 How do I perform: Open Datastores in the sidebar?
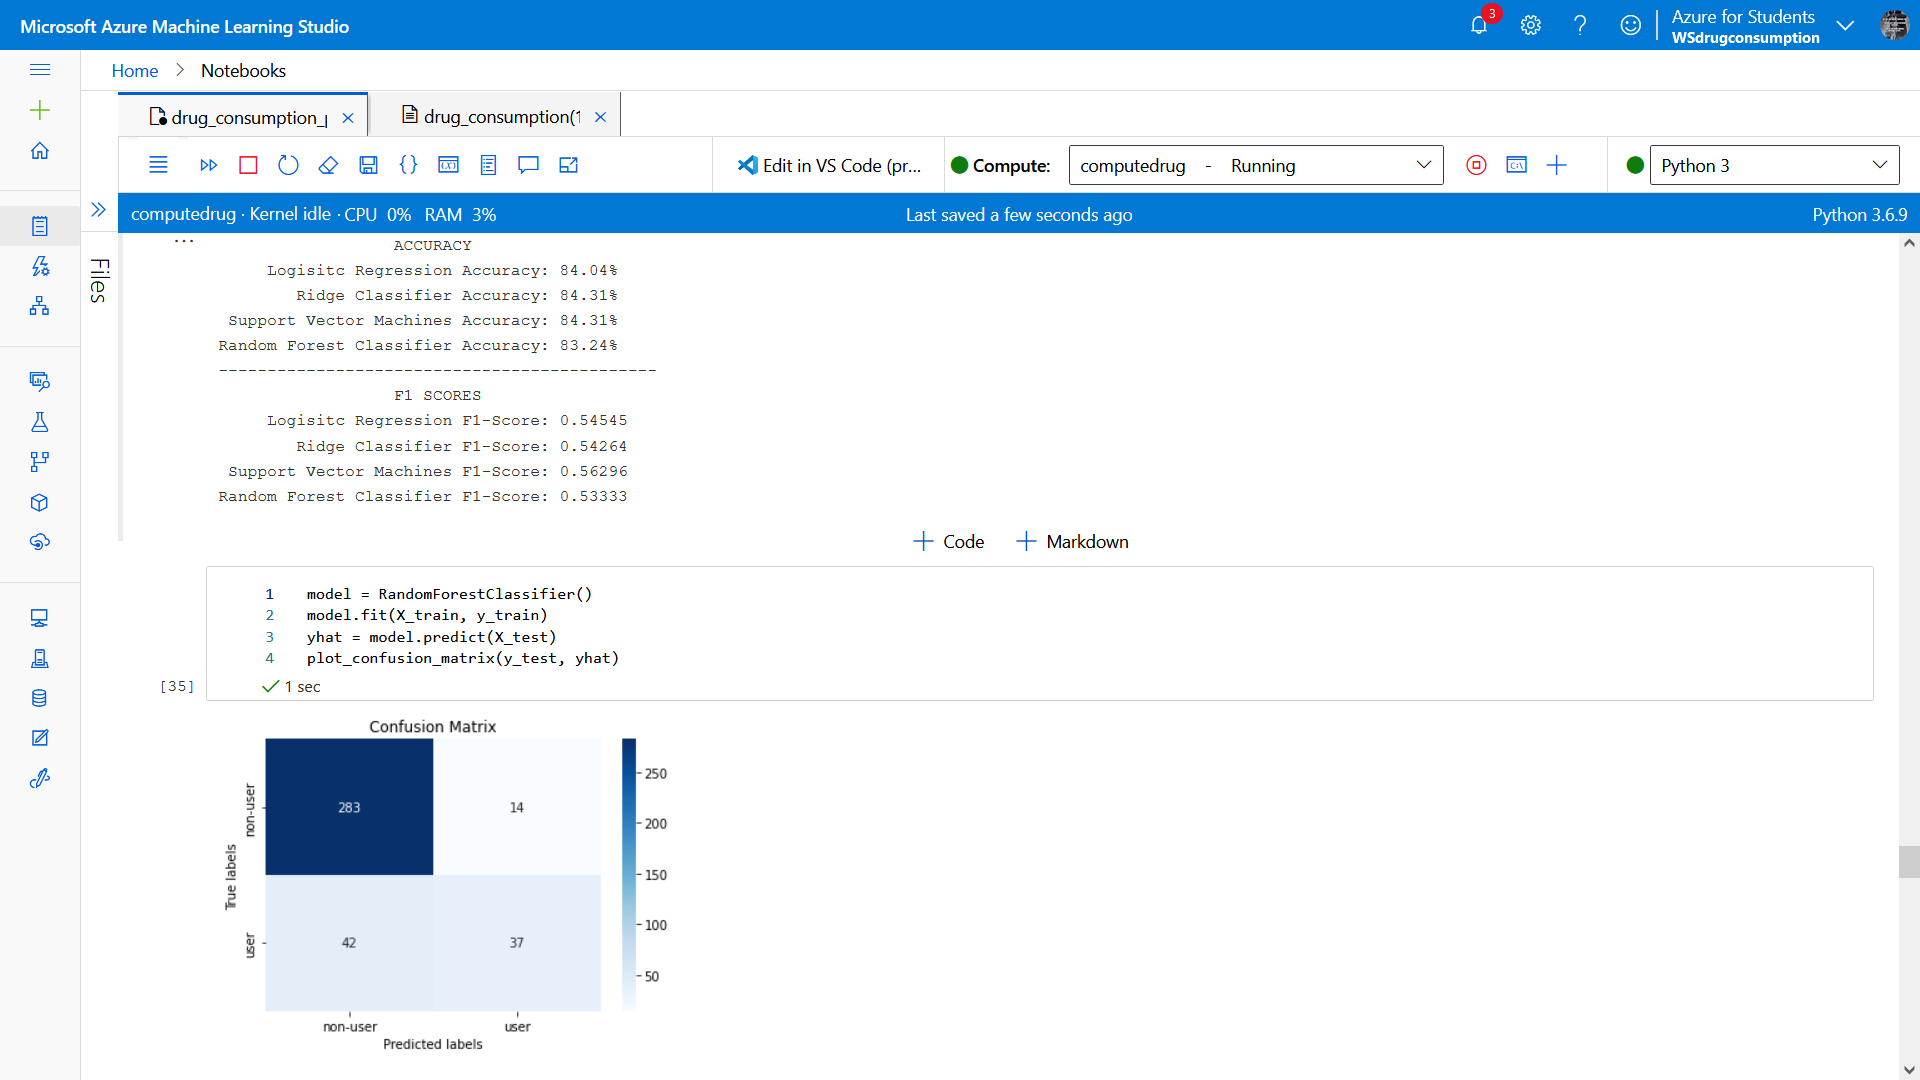coord(40,698)
